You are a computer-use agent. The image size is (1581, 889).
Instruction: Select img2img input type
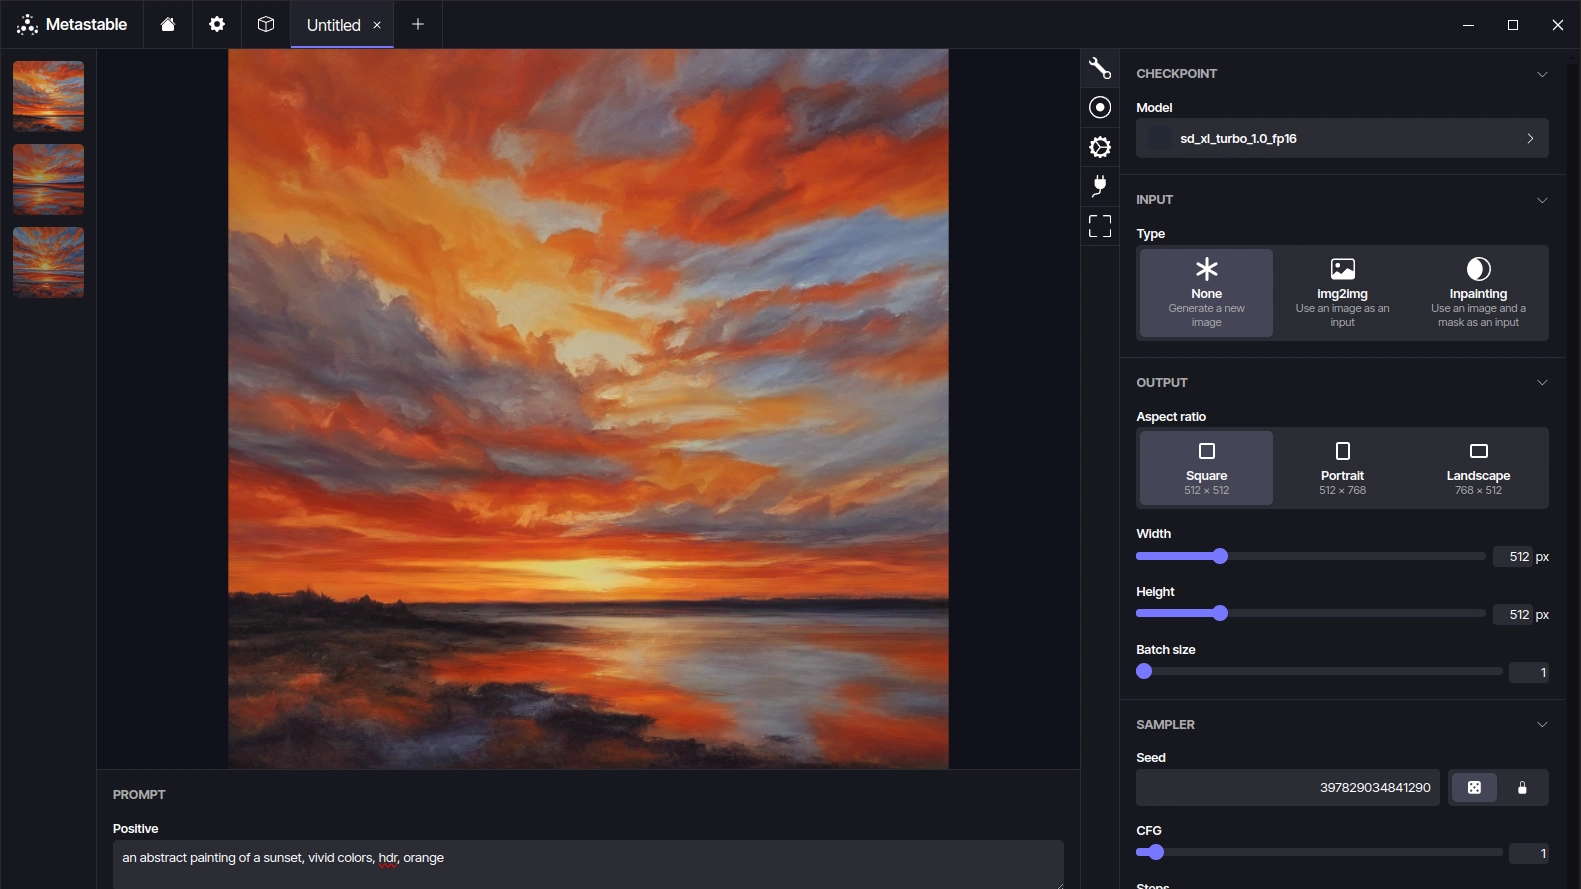click(x=1342, y=293)
